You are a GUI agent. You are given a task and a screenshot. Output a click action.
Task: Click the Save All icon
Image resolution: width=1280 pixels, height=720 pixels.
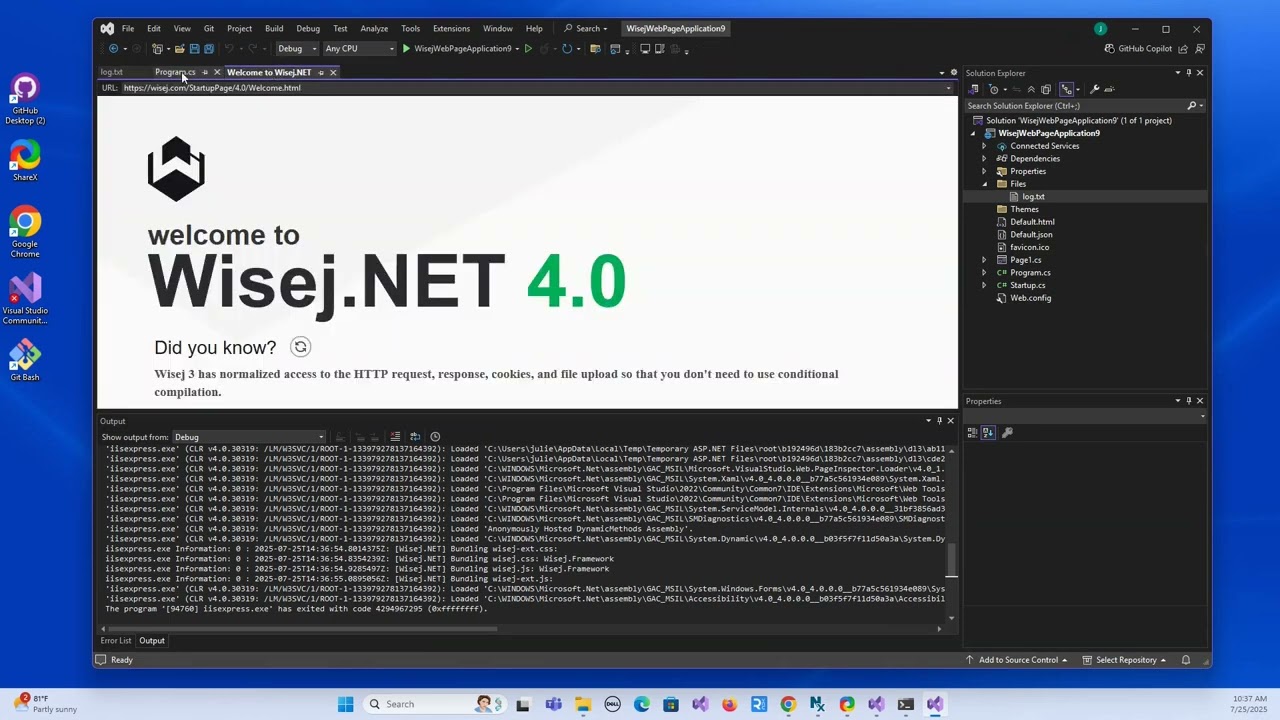pos(208,48)
